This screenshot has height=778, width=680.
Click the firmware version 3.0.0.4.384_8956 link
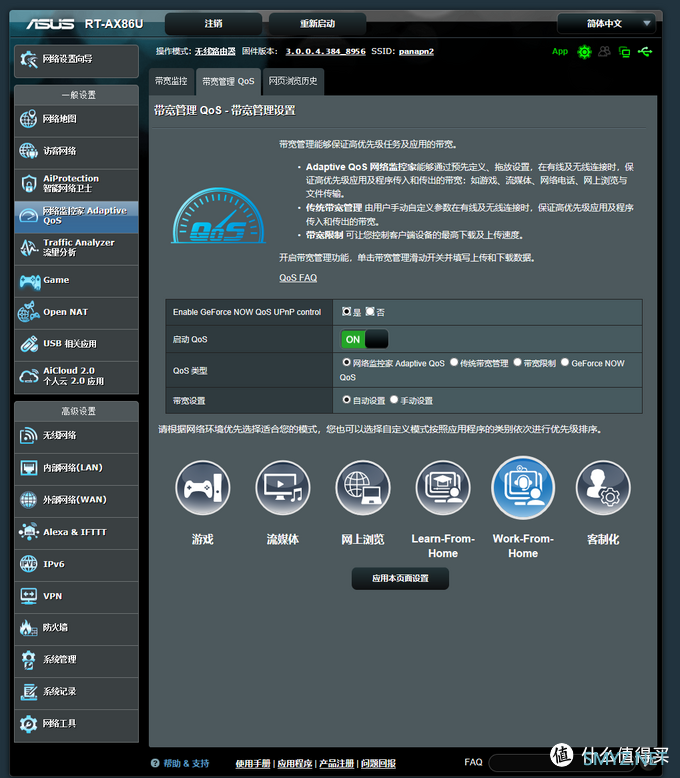point(325,51)
